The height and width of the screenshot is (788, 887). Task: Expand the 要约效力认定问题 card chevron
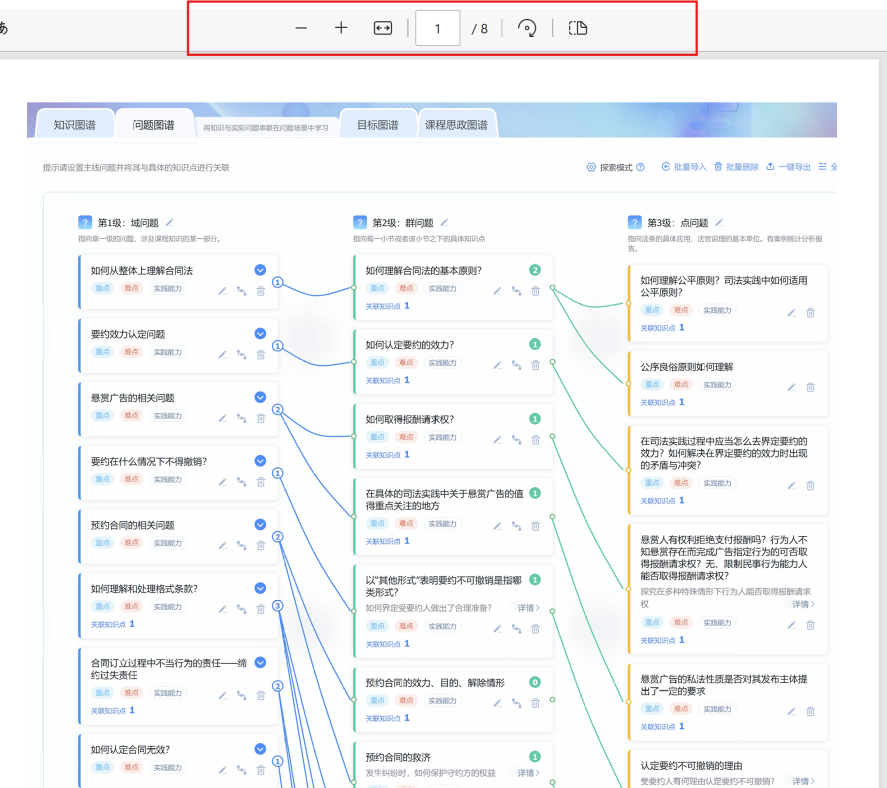point(260,333)
